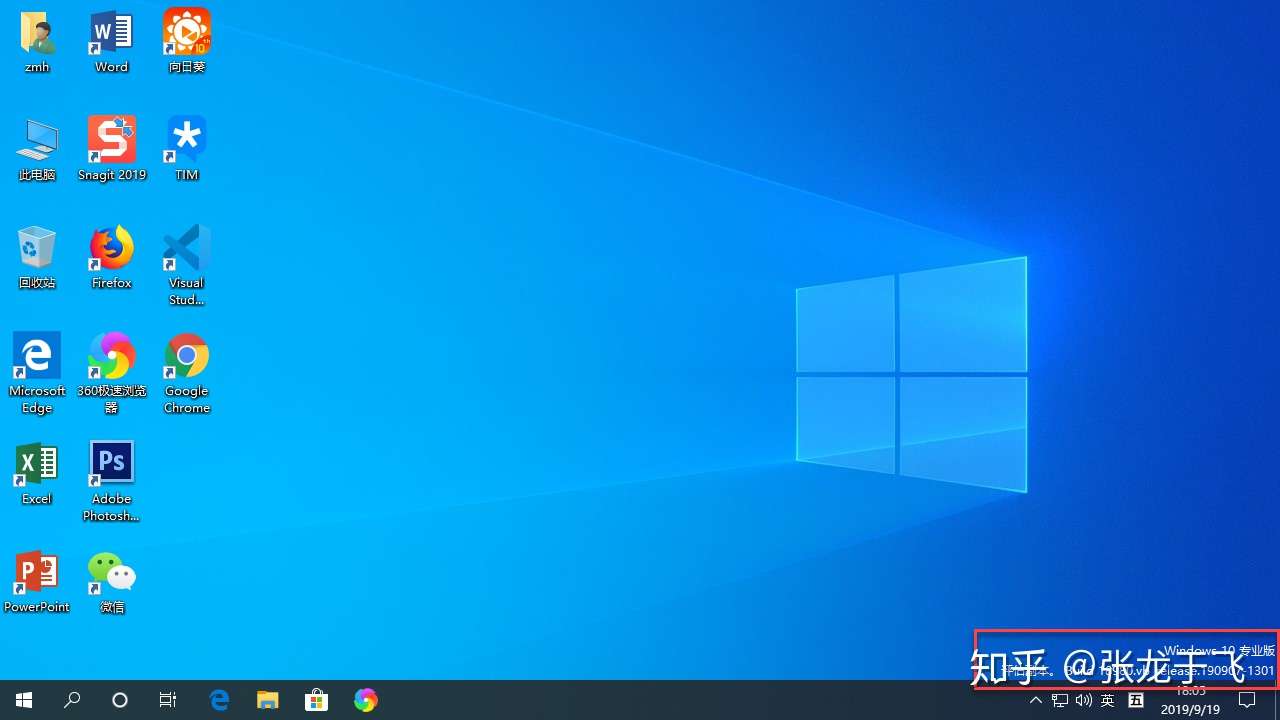Click the 五 input method tray icon
This screenshot has width=1280, height=720.
coord(1136,700)
